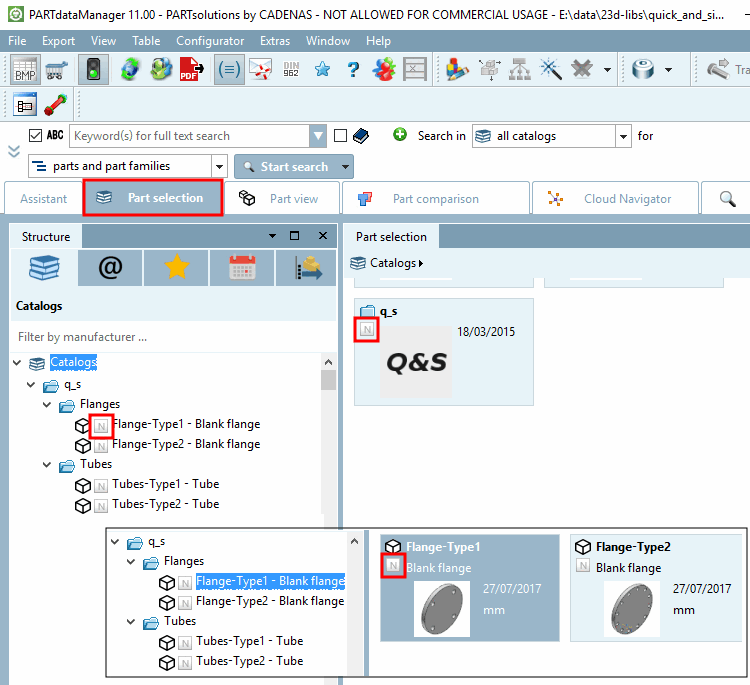Viewport: 750px width, 685px height.
Task: Select the calendar history panel icon
Action: 242,268
